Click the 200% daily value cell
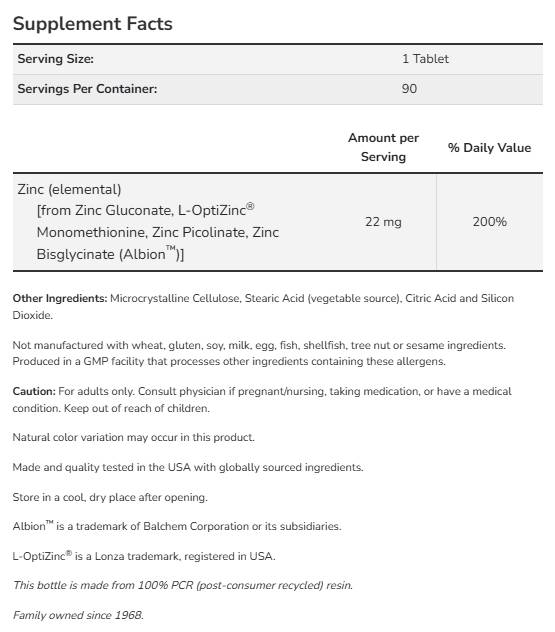This screenshot has width=555, height=632. click(490, 222)
